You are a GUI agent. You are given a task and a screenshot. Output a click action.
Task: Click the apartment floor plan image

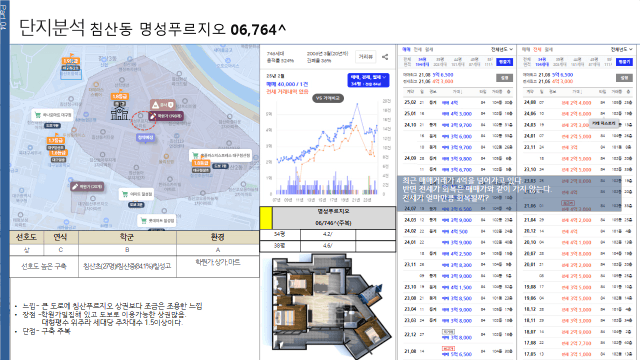pyautogui.click(x=327, y=305)
